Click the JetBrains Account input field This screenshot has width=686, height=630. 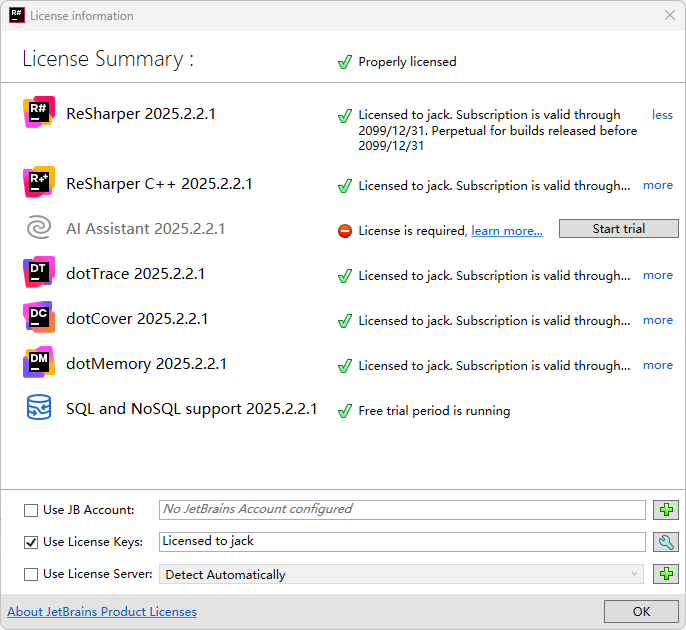pos(402,509)
